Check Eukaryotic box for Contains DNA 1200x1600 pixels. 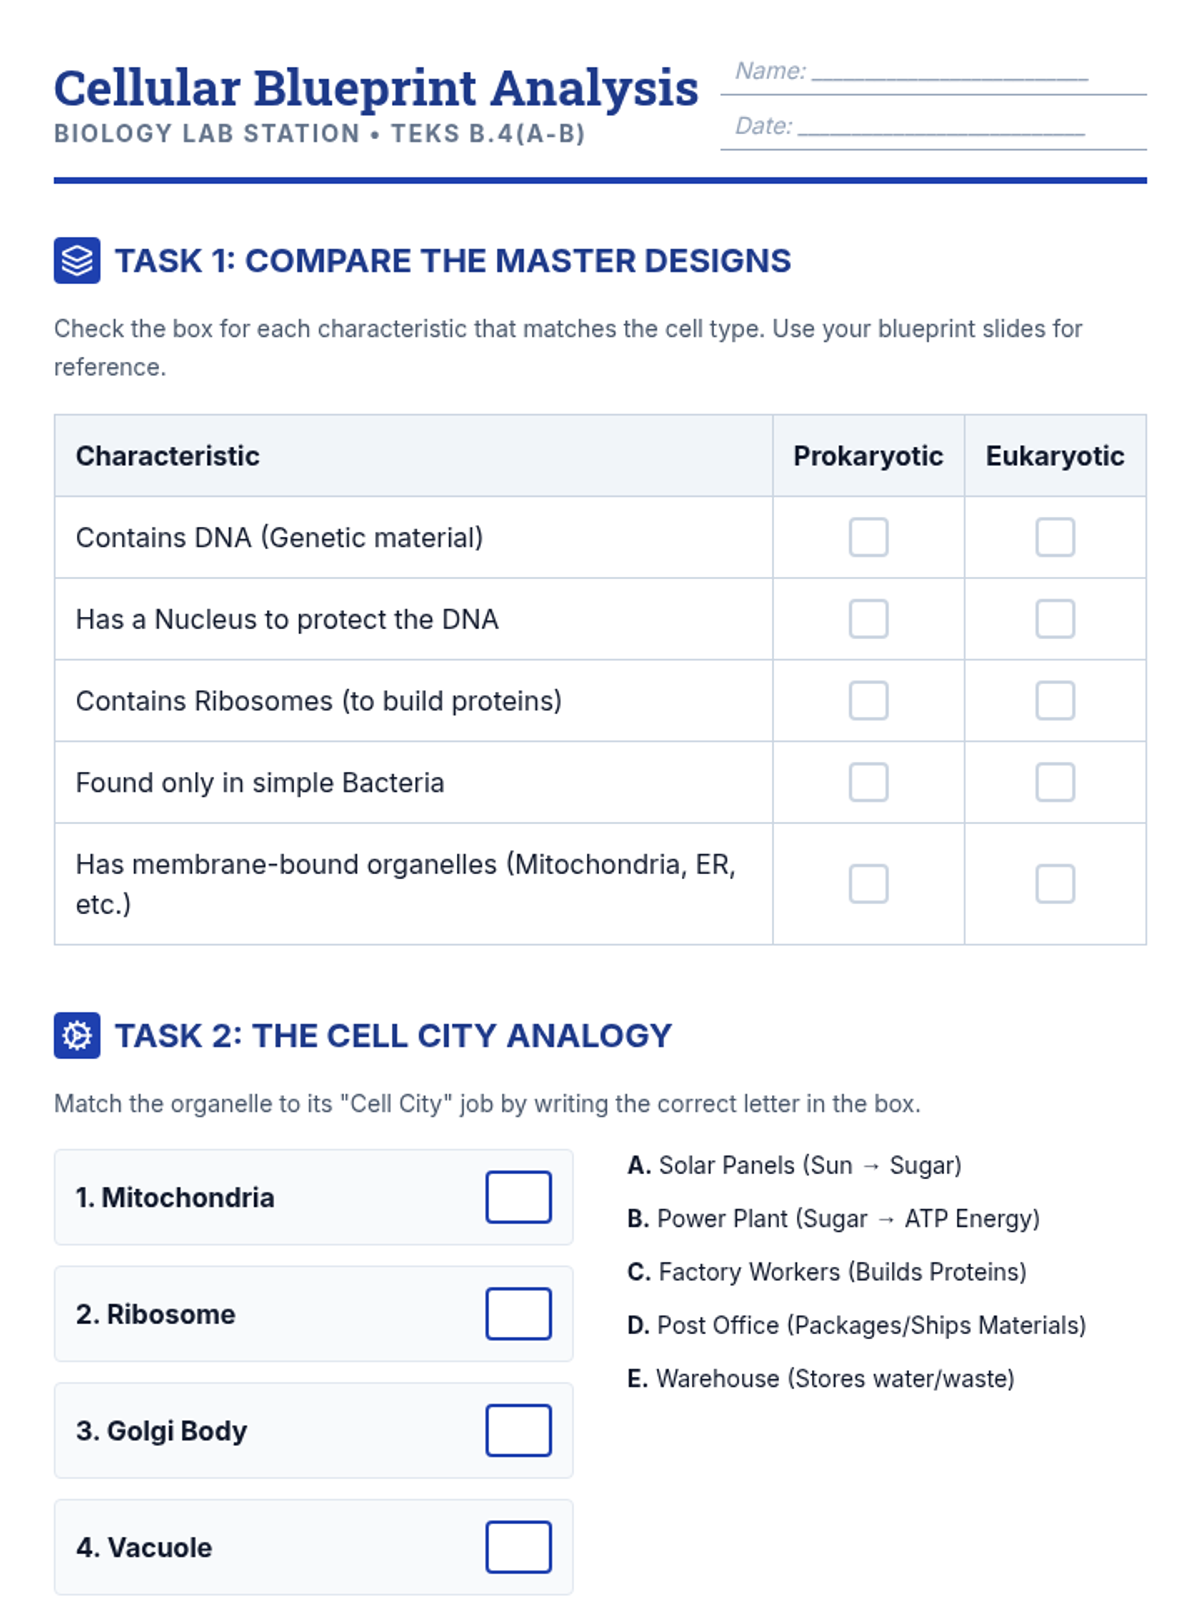pyautogui.click(x=1055, y=537)
